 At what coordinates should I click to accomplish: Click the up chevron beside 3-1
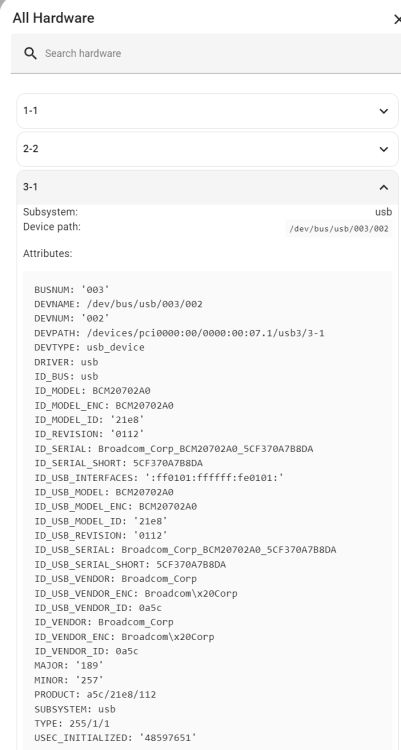(x=383, y=188)
